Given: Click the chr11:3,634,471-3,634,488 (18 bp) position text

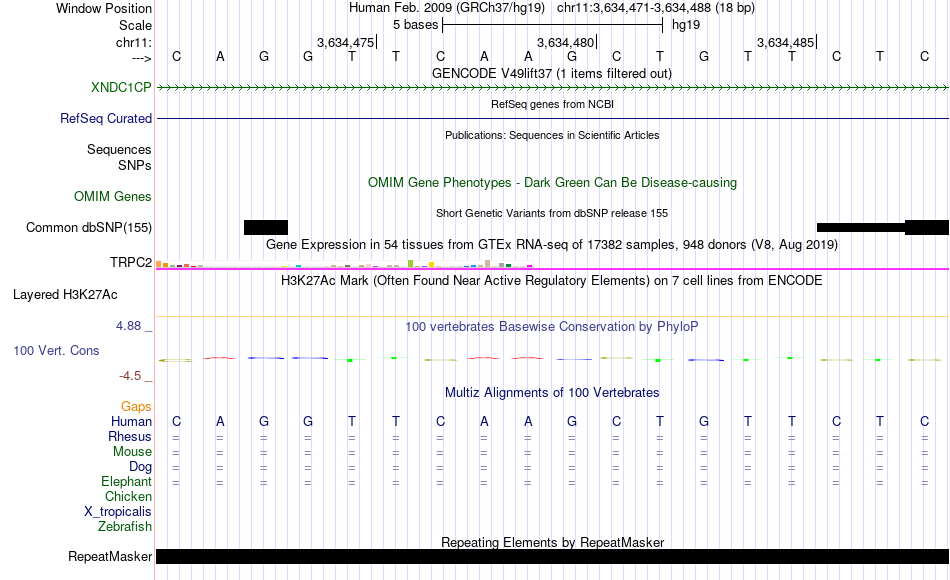Looking at the screenshot, I should 656,8.
